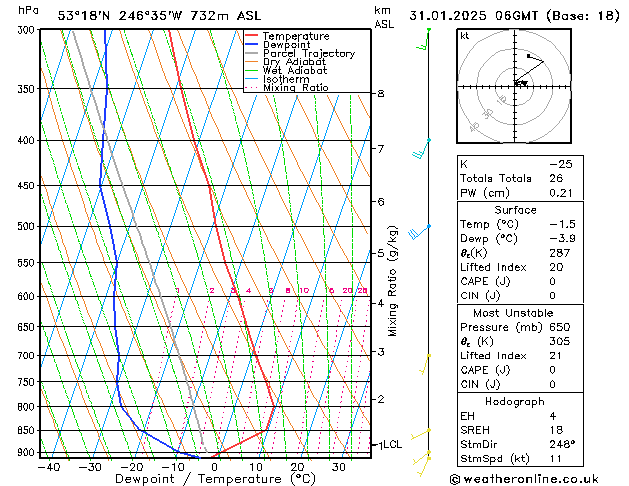Screen dimensions: 629x486
Task: Click the 'Mixing Ratio (g/kg)' vertical axis label
Action: pos(392,281)
